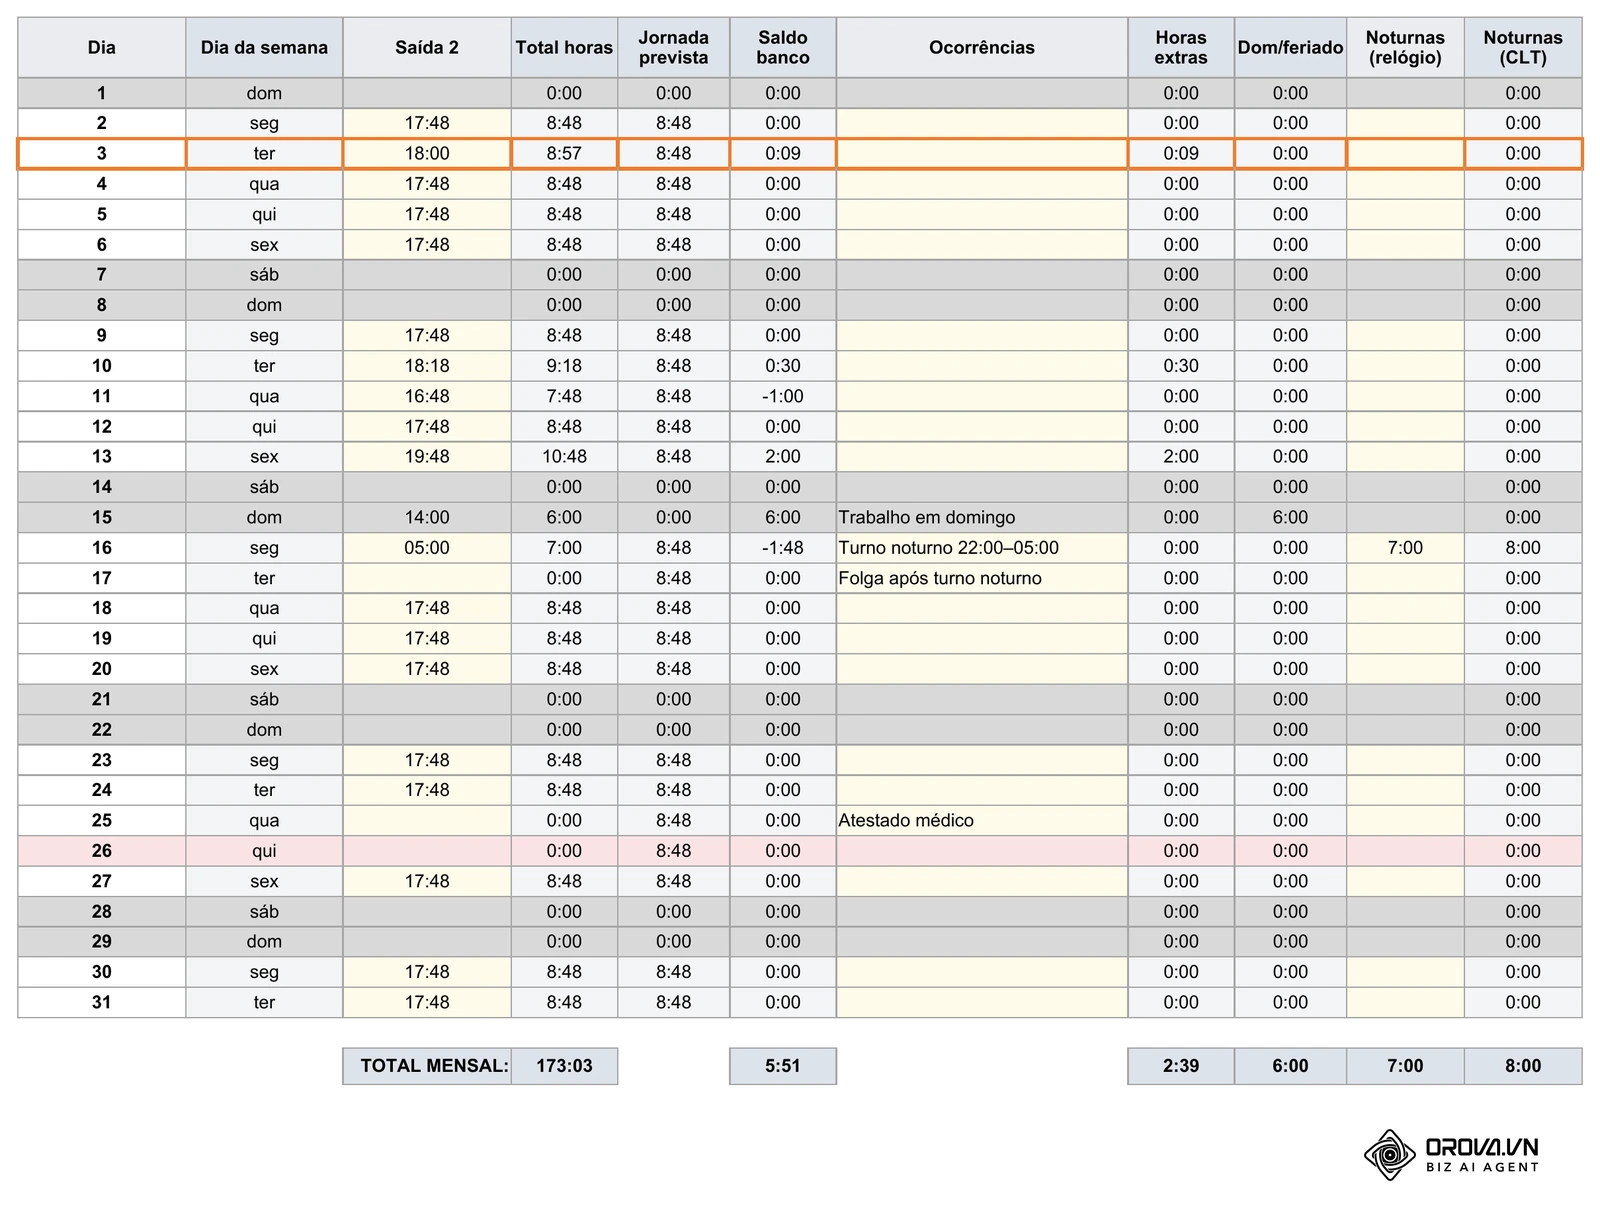Select the 'Ocorrências' column header
Image resolution: width=1600 pixels, height=1221 pixels.
[982, 47]
